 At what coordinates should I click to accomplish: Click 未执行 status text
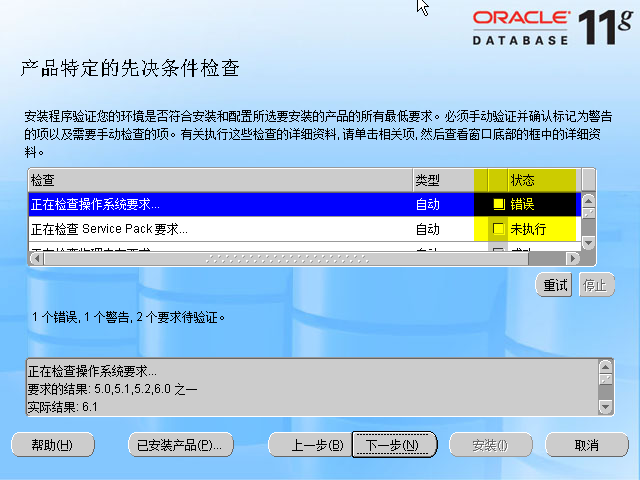pos(528,229)
